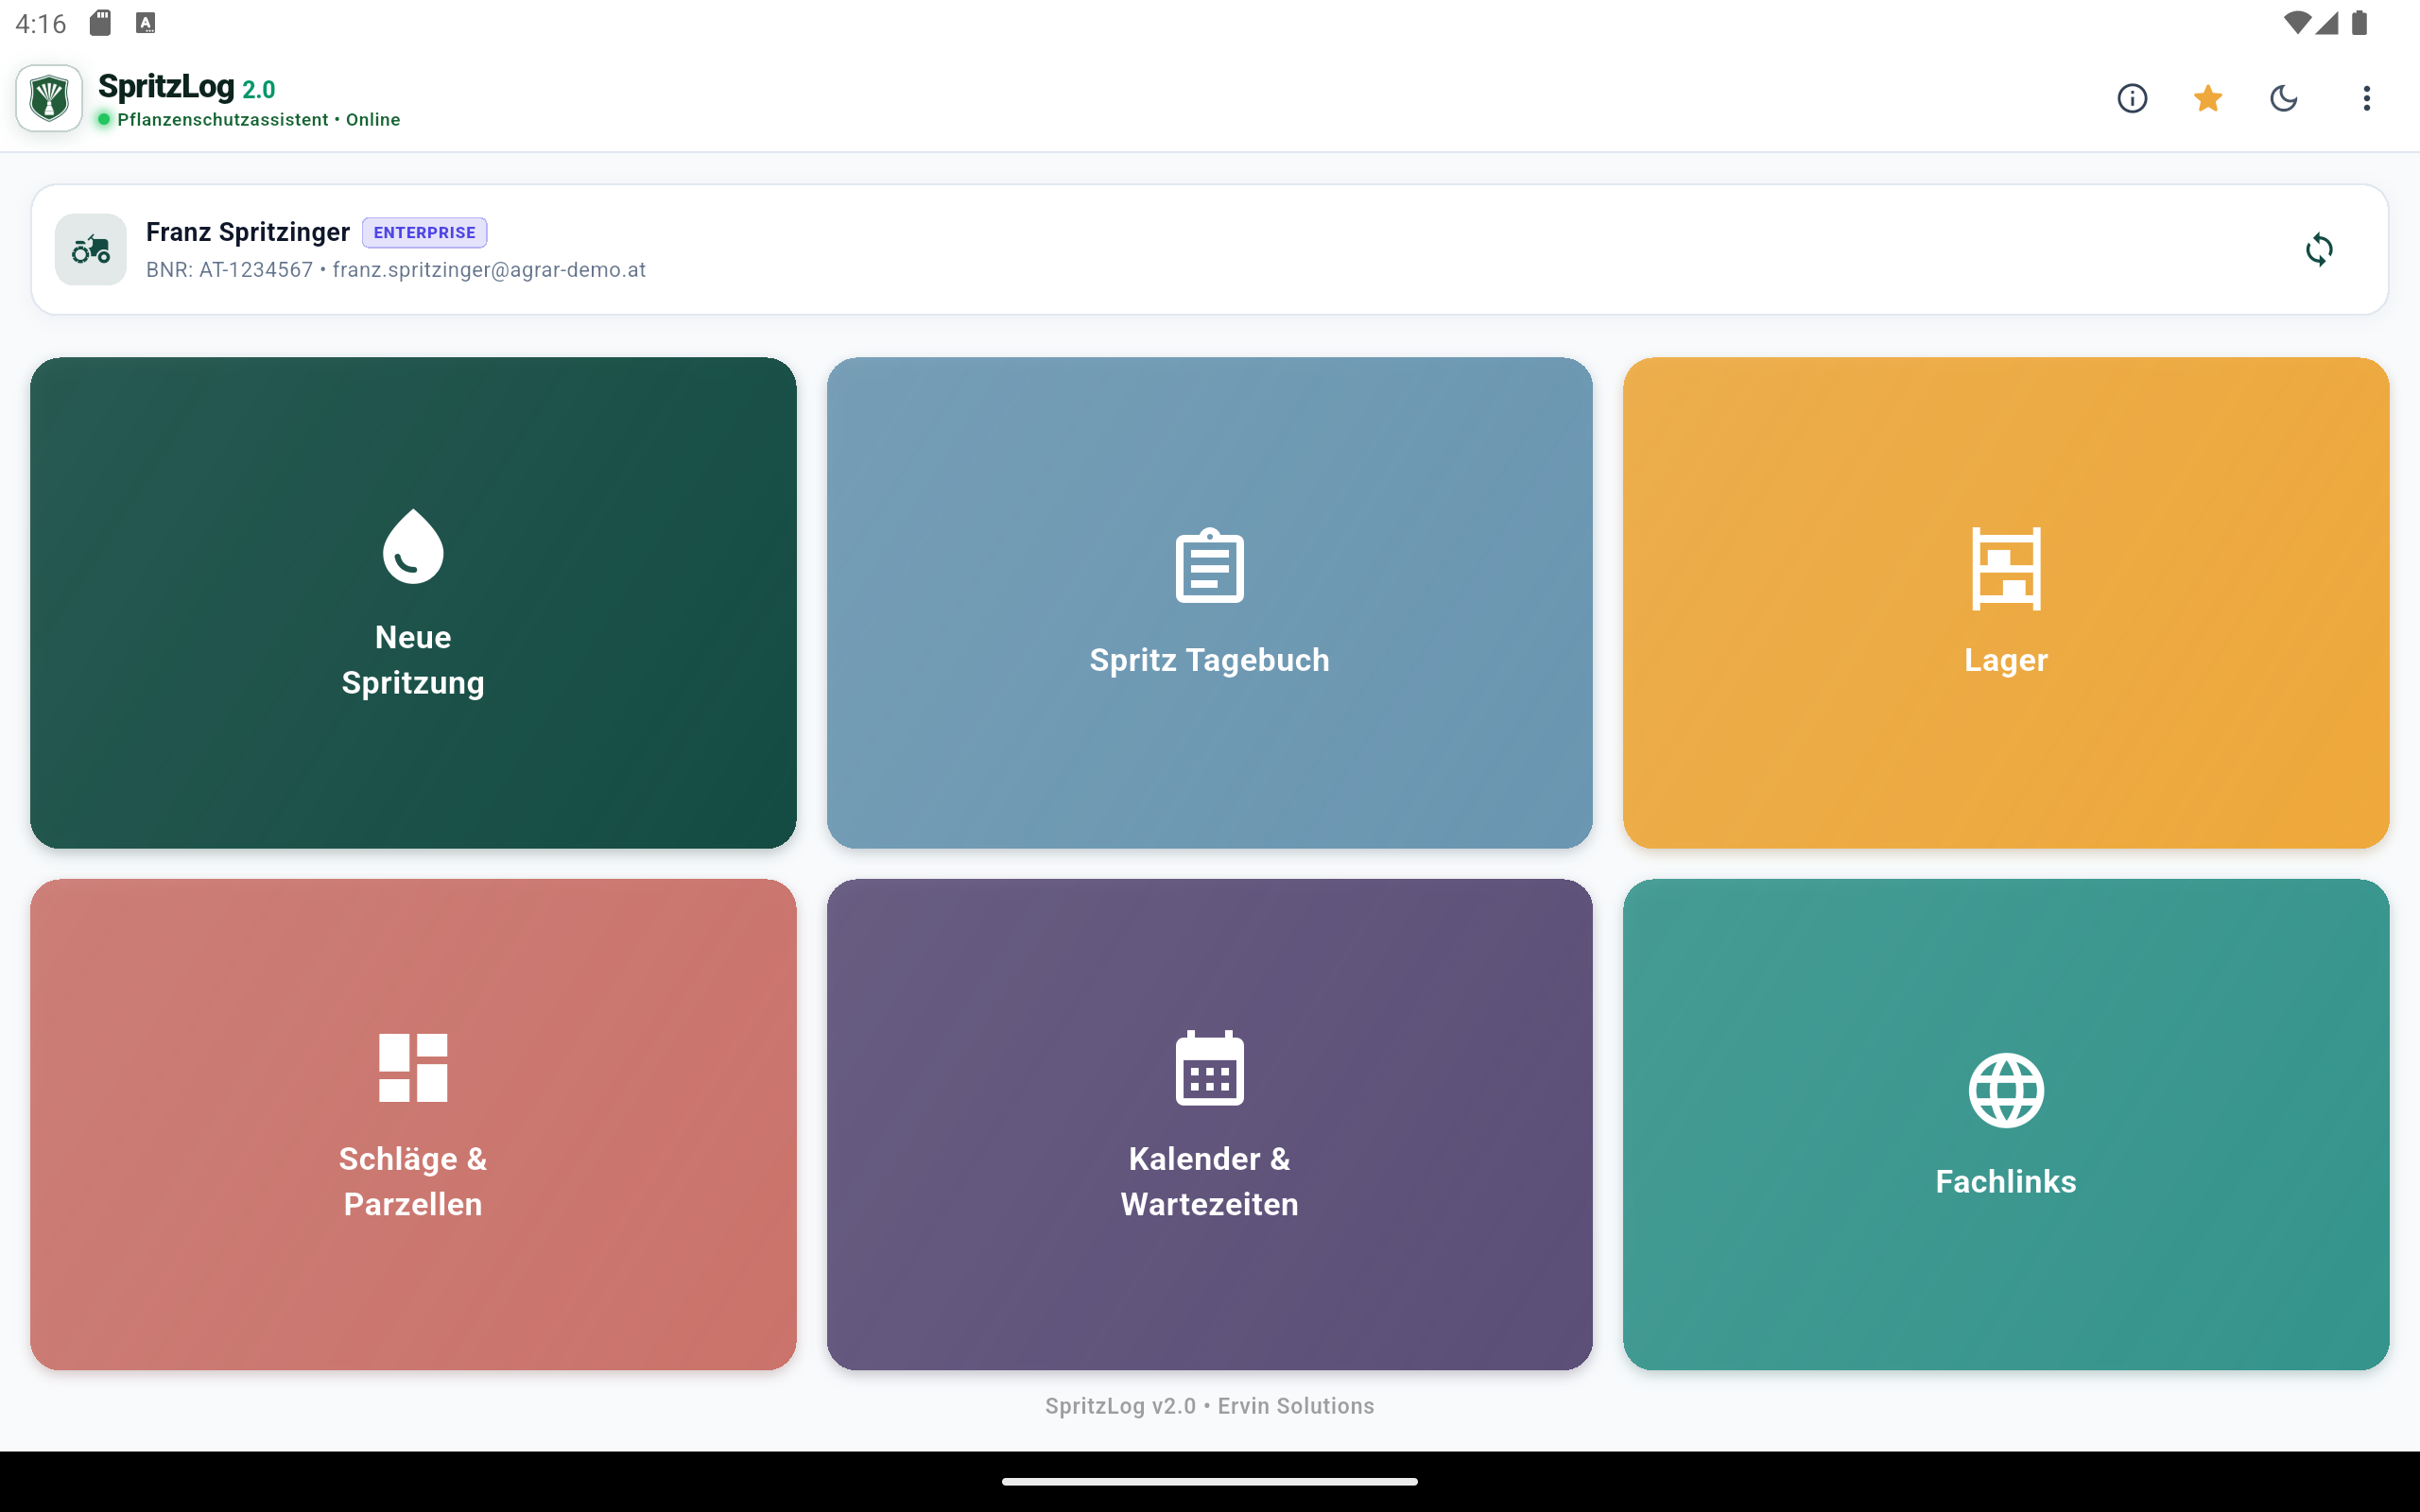Tap the cellular signal status icon
Screen dimensions: 2420x1512
[x=2327, y=23]
